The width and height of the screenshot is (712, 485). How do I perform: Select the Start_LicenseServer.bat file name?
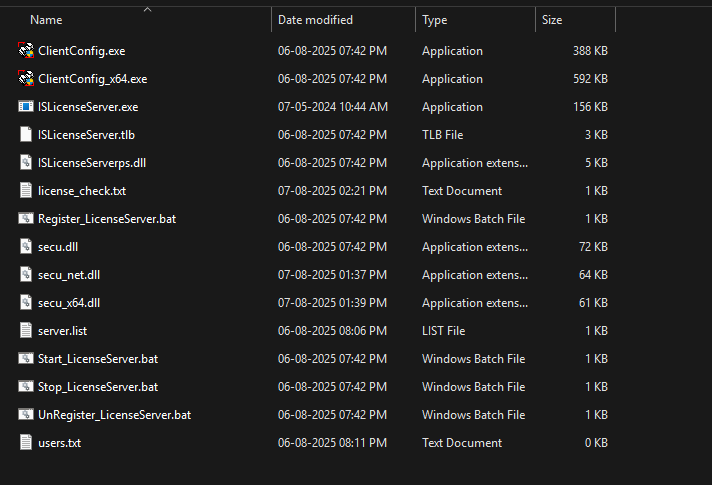[98, 359]
